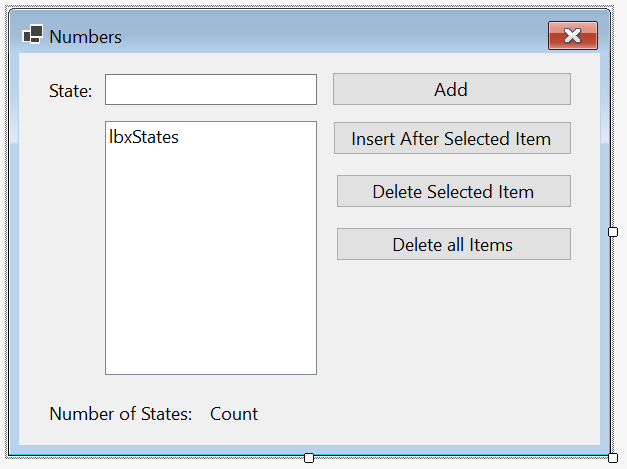Viewport: 627px width, 469px height.
Task: Select the Count label
Action: (234, 414)
